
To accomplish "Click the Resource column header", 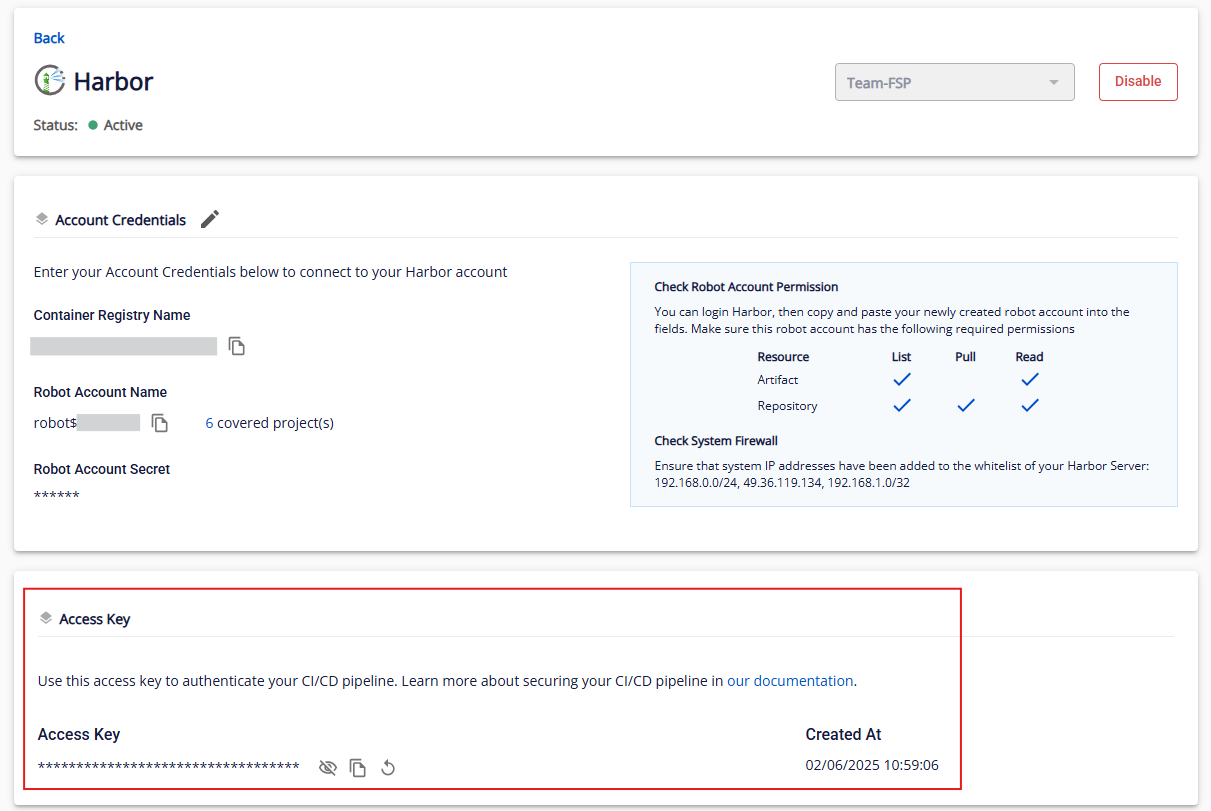I will pyautogui.click(x=784, y=357).
